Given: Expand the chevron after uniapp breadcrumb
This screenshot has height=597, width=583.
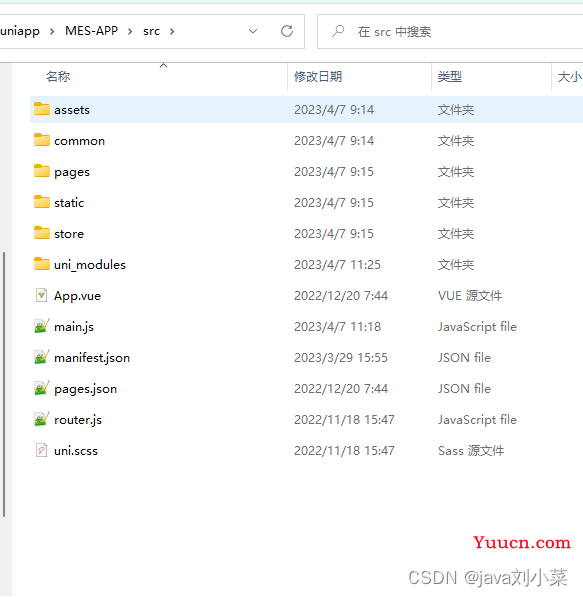Looking at the screenshot, I should click(x=52, y=31).
